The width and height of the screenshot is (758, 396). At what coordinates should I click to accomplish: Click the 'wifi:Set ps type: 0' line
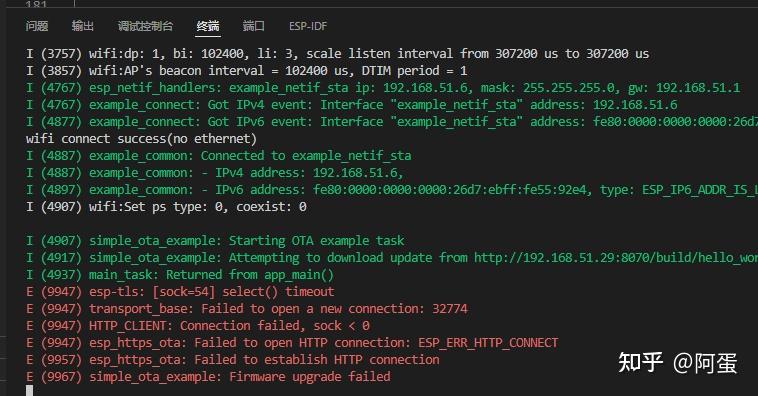pyautogui.click(x=166, y=207)
